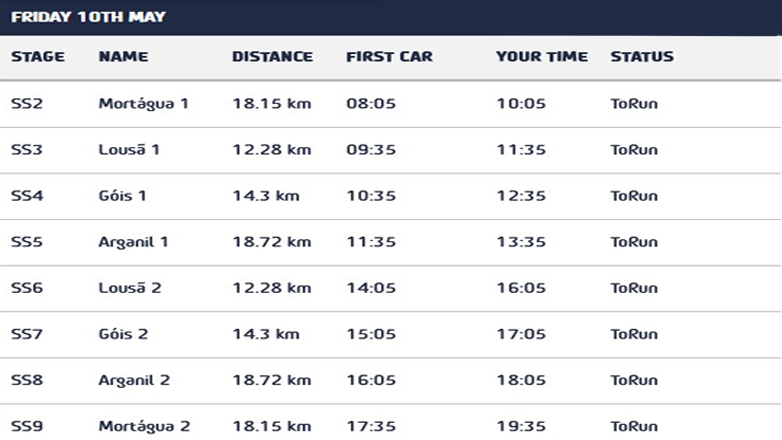Select the 09:35 first car time
The width and height of the screenshot is (782, 440).
coord(371,150)
